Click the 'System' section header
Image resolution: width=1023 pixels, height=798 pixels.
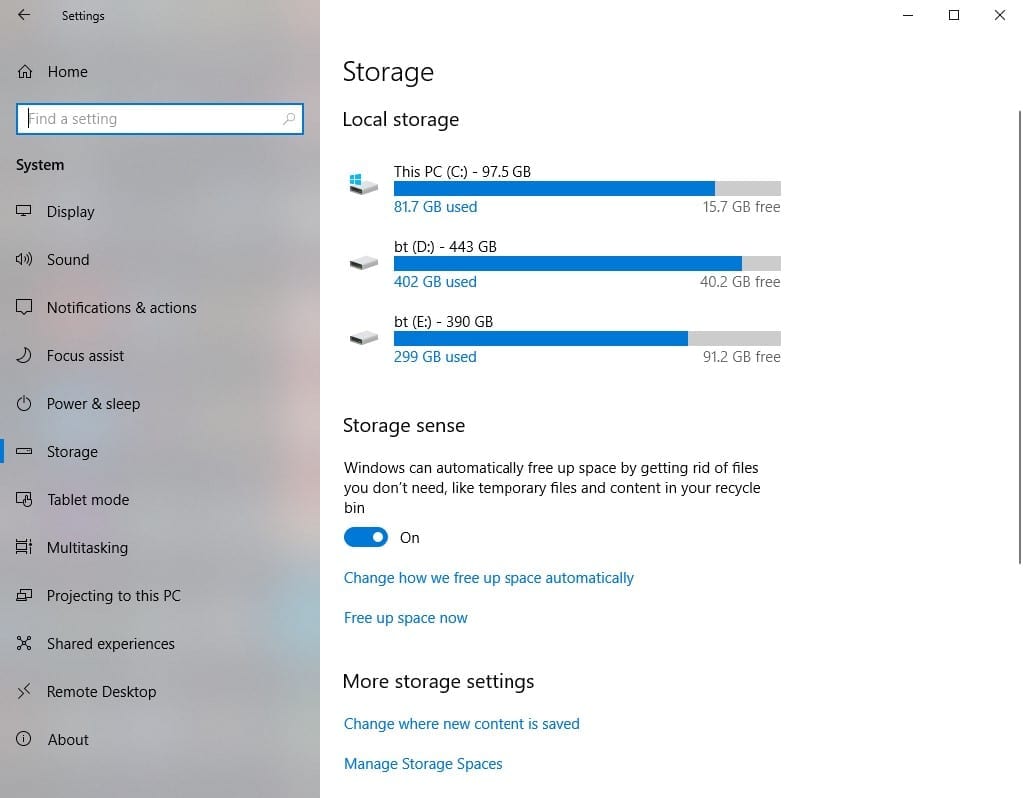point(40,165)
